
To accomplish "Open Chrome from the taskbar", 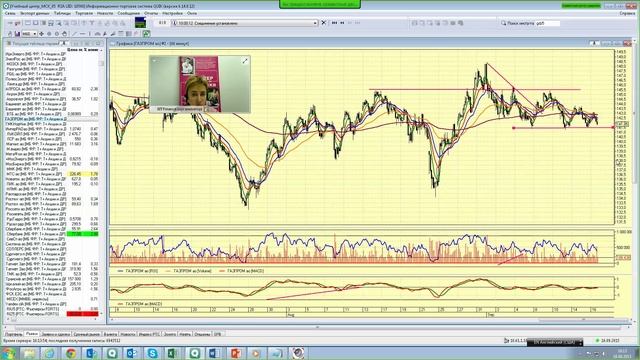I will (x=71, y=353).
